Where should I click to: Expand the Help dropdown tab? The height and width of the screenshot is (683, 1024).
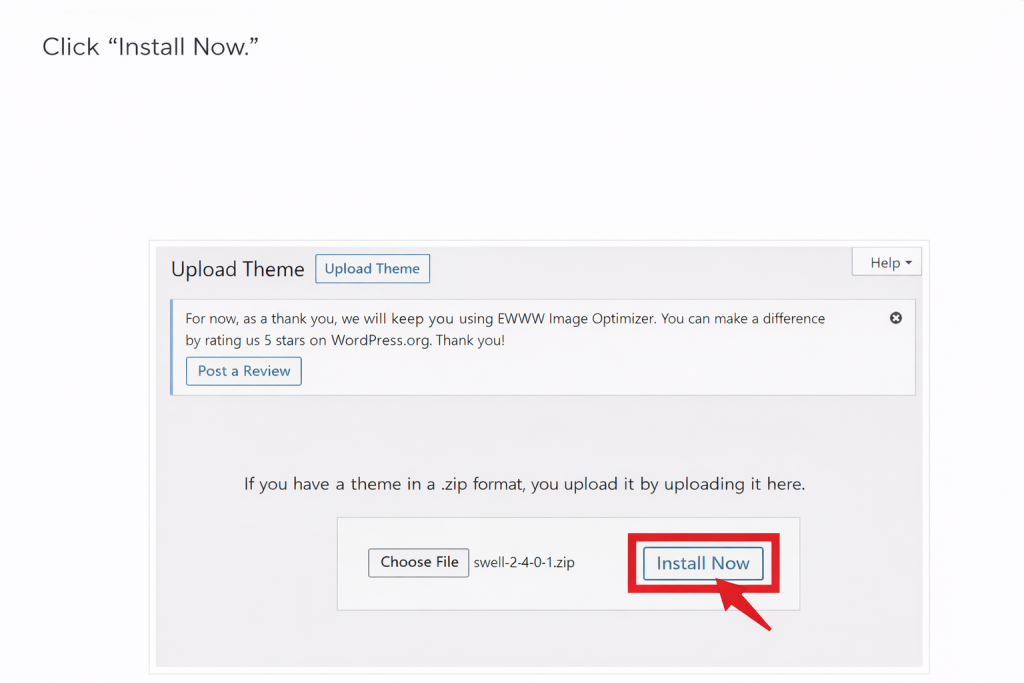pyautogui.click(x=886, y=262)
